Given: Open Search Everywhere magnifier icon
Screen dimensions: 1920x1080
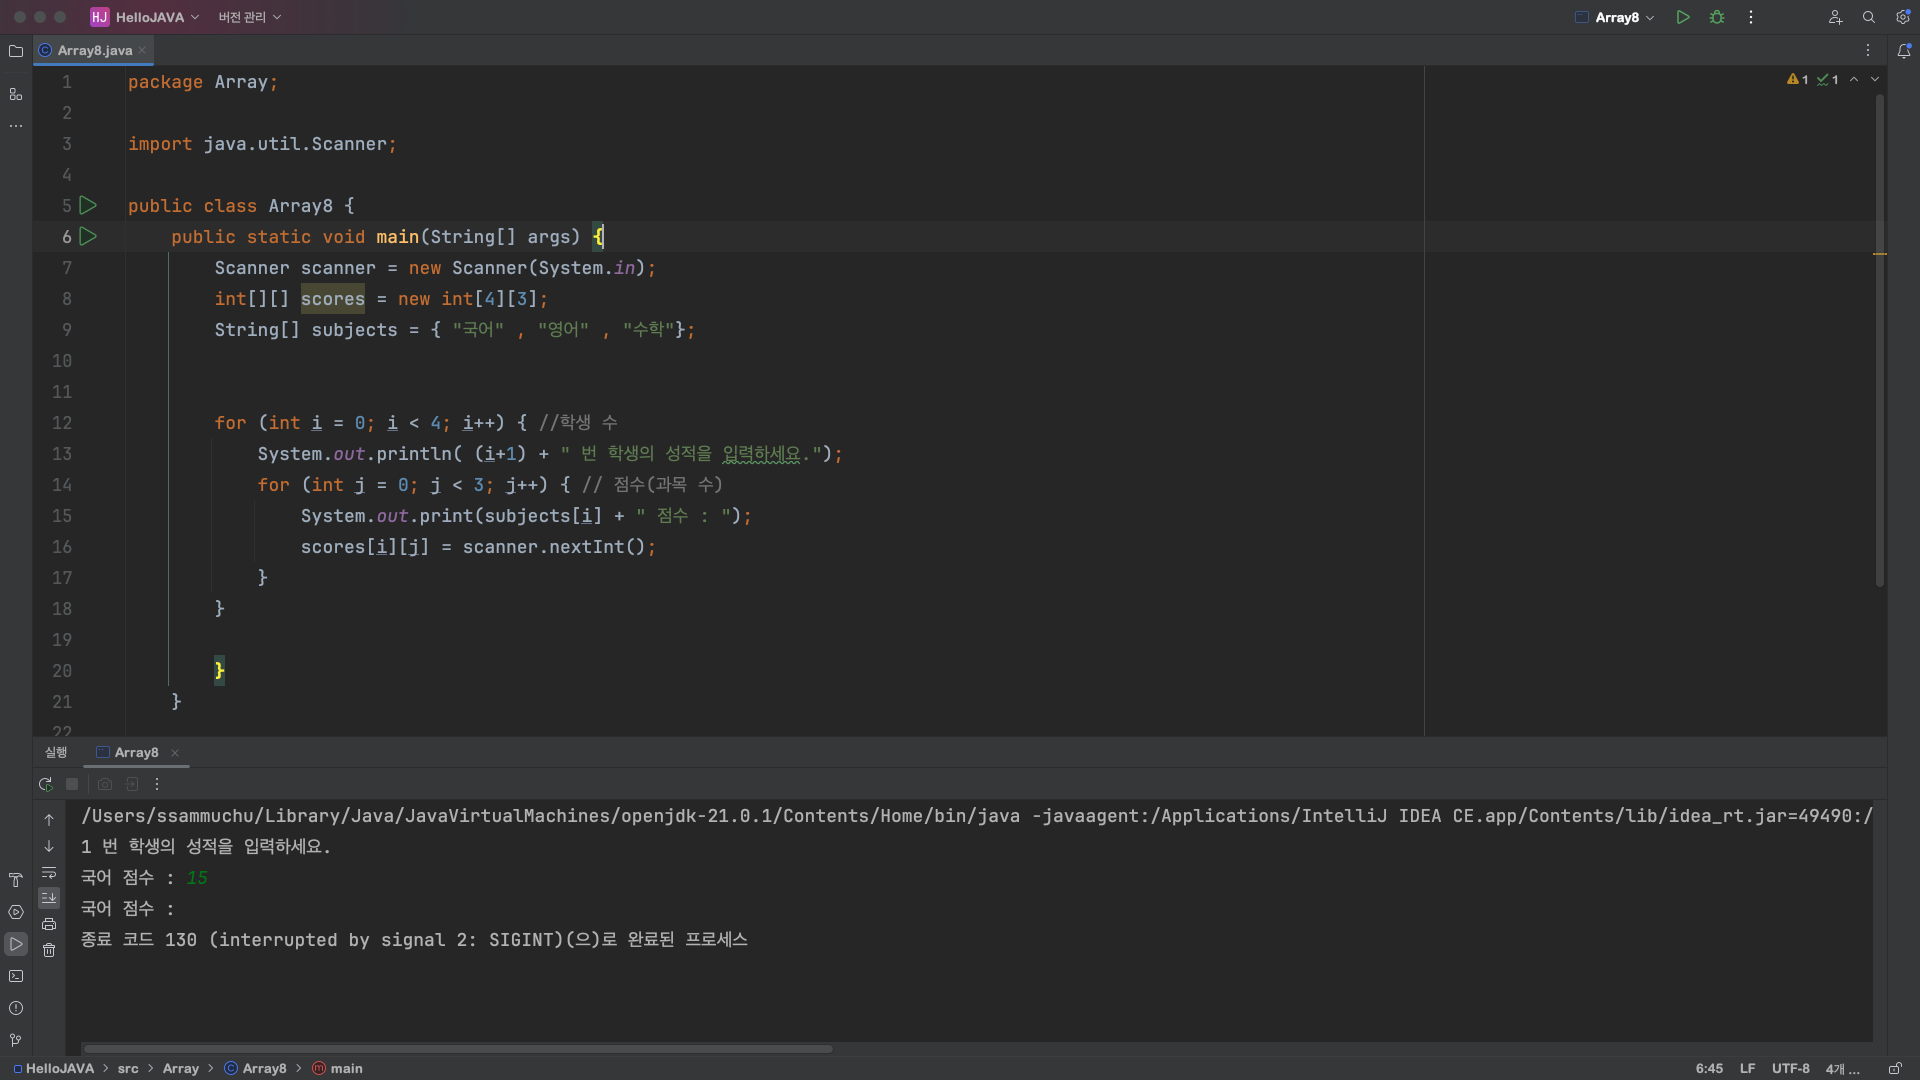Looking at the screenshot, I should (x=1868, y=17).
